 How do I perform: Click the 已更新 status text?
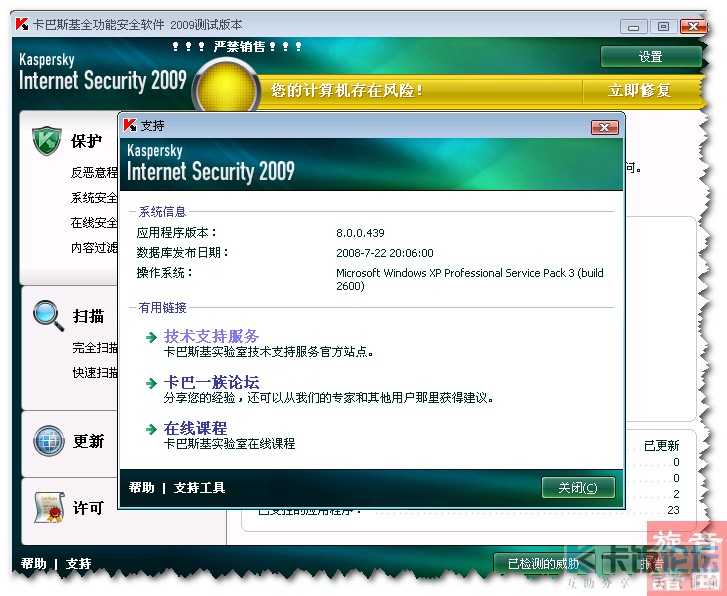[x=662, y=446]
